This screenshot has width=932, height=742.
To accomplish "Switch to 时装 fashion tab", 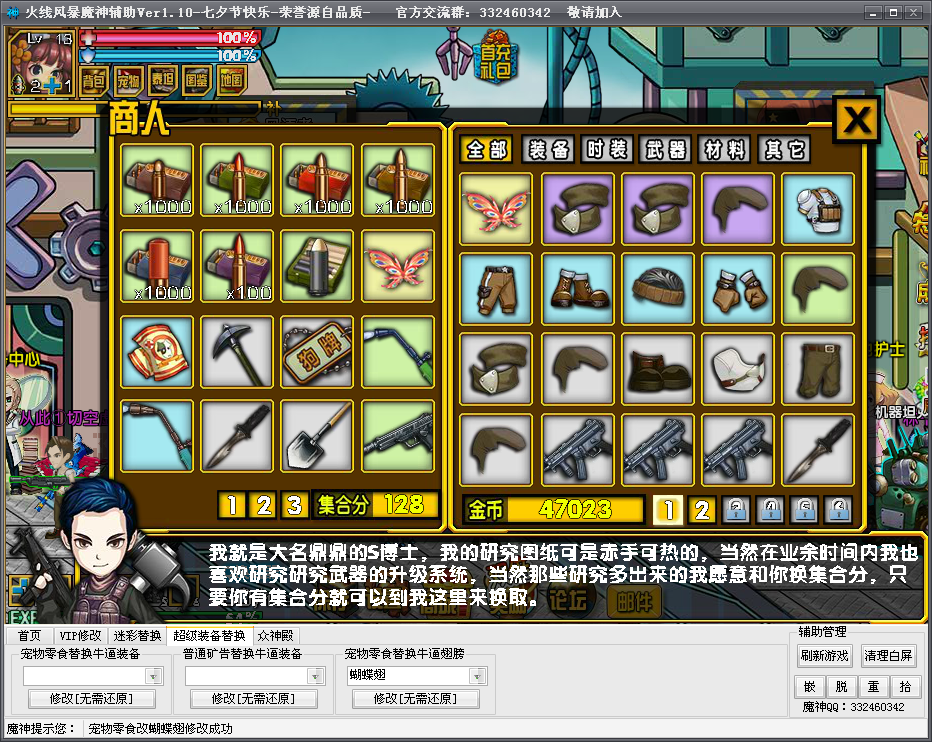I will coord(607,149).
